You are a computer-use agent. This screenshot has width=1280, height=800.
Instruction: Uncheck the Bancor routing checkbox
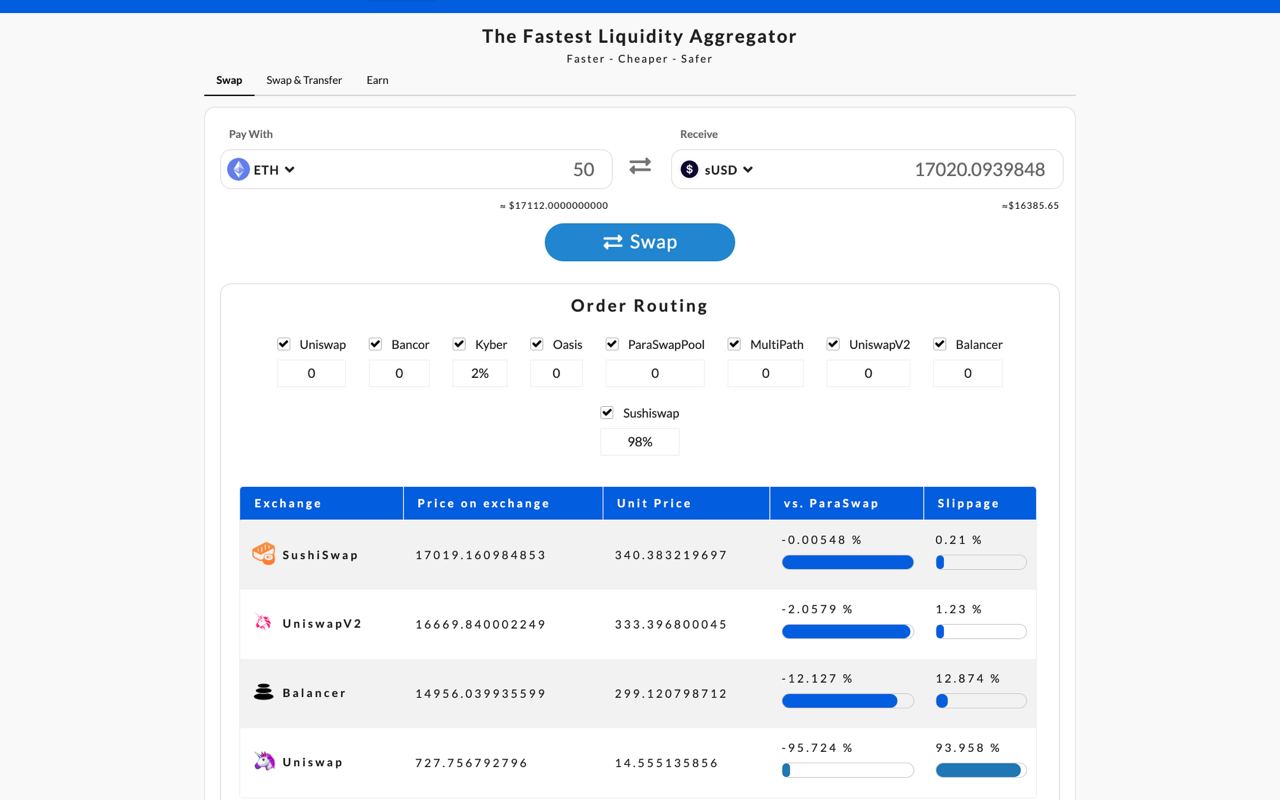tap(376, 344)
